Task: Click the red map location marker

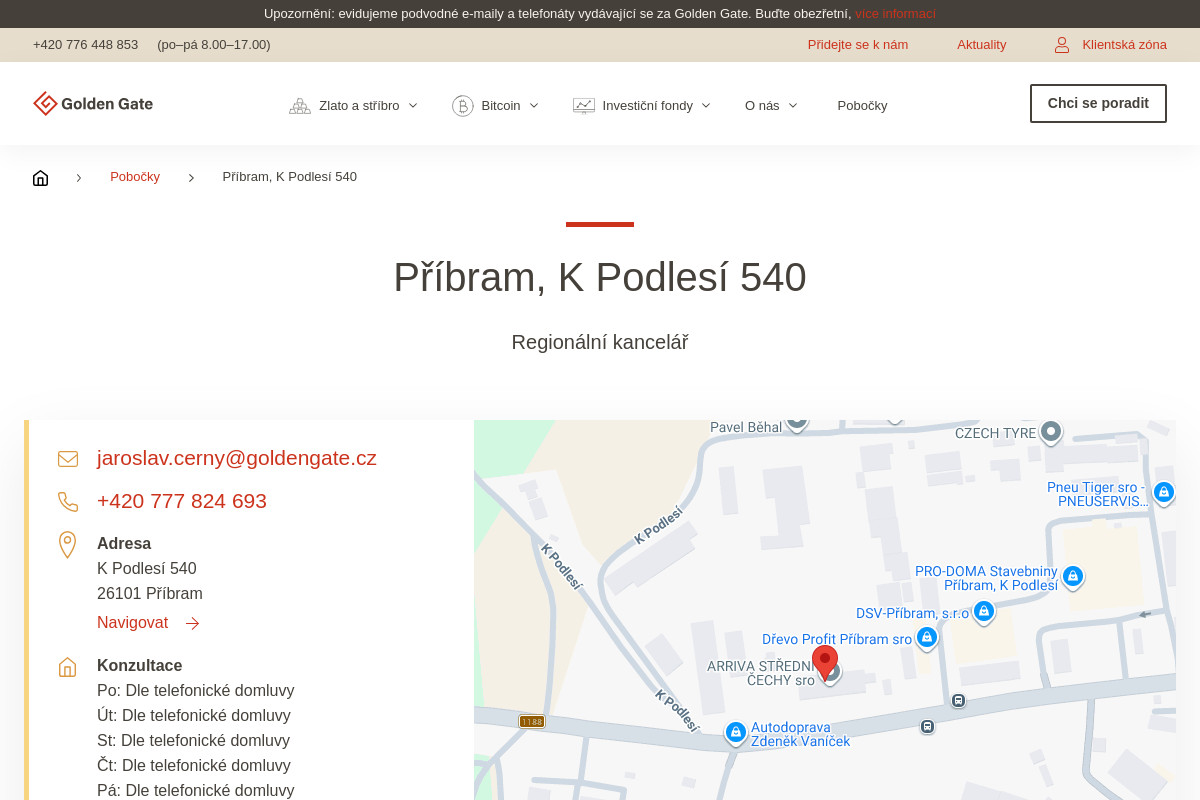Action: coord(825,663)
